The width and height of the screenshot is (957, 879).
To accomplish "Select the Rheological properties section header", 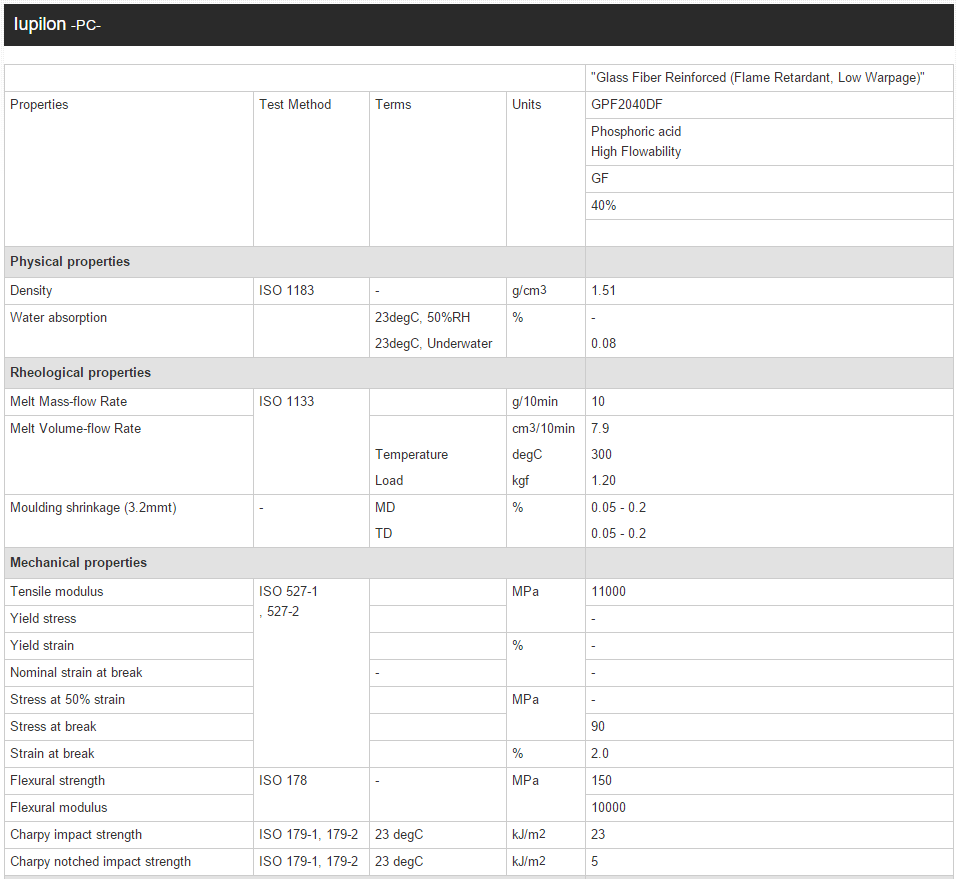I will click(80, 372).
